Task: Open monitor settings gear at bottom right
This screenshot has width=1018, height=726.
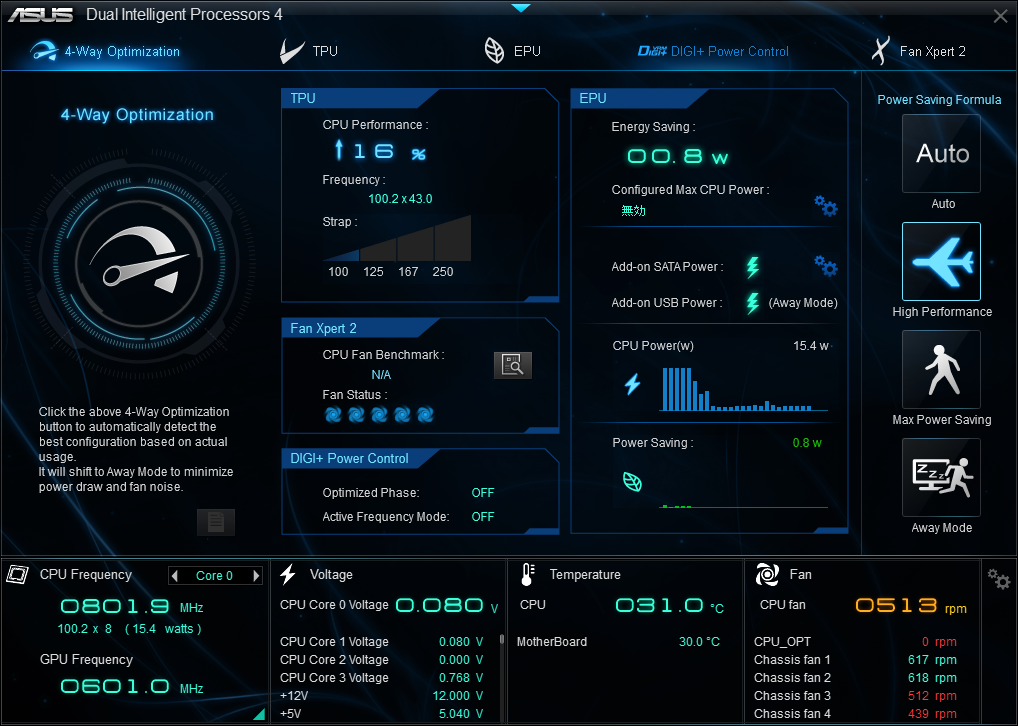Action: [x=999, y=579]
